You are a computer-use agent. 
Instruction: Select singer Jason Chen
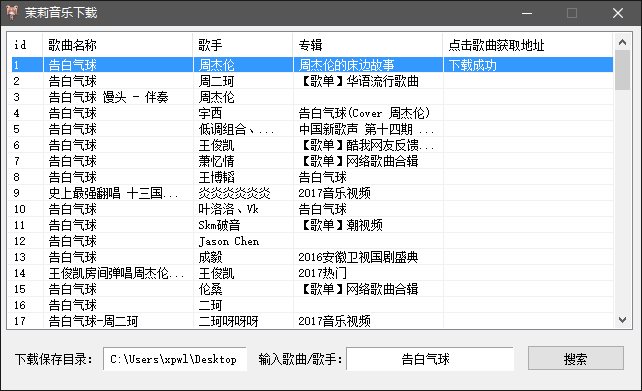229,241
